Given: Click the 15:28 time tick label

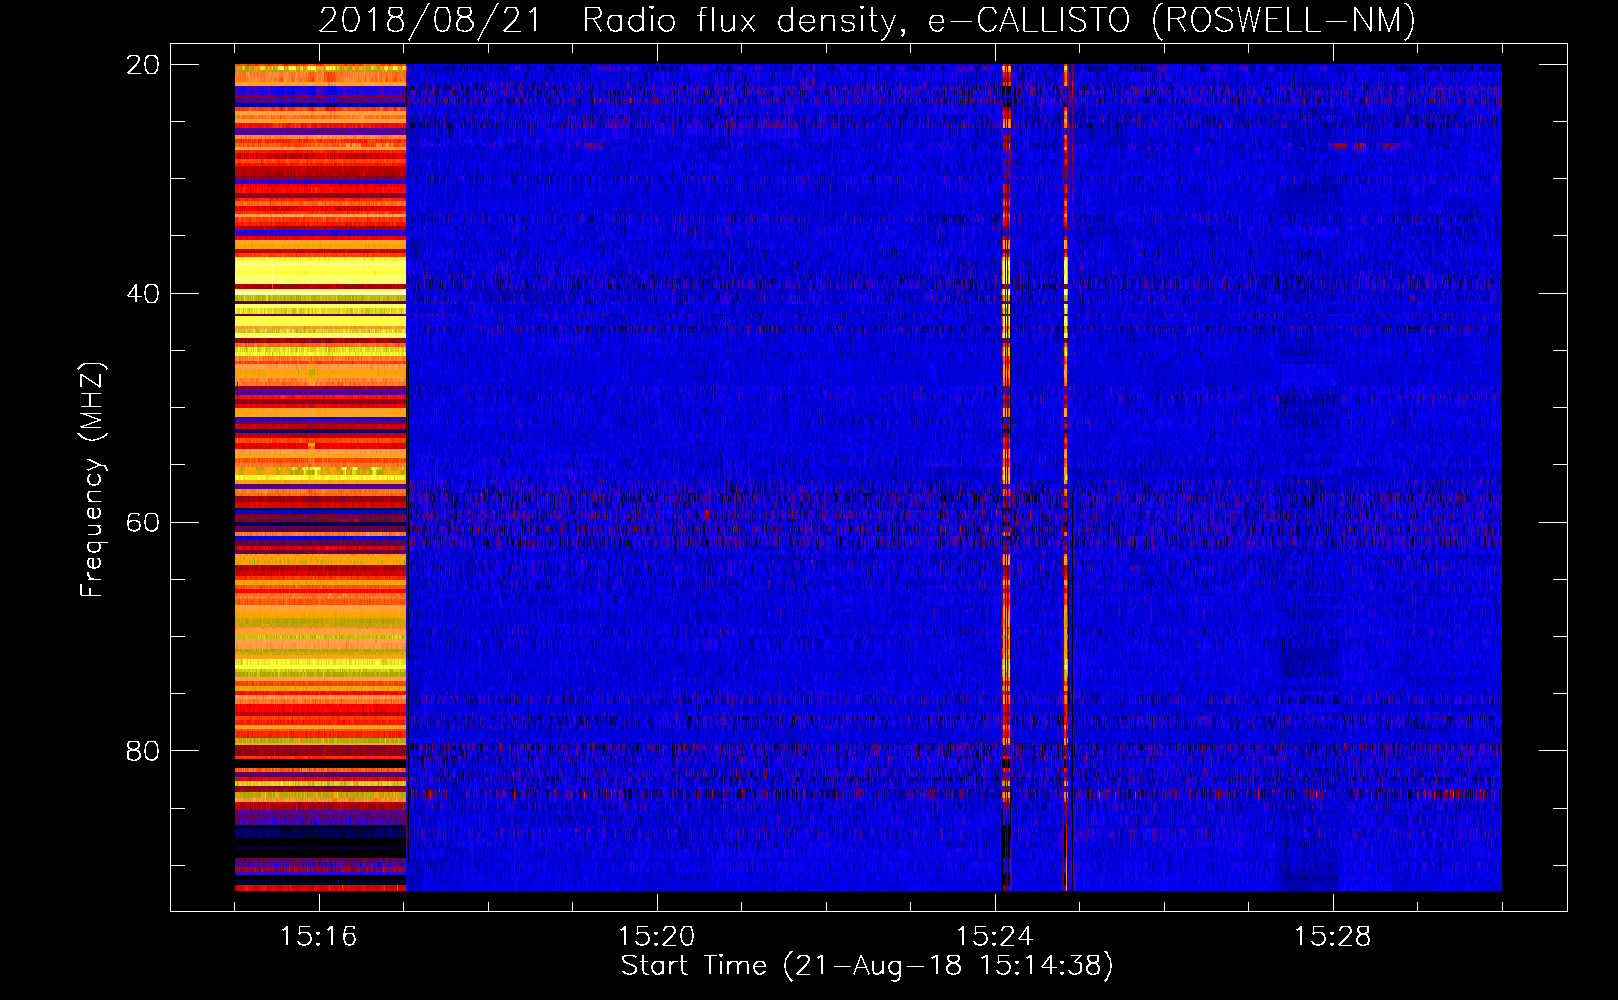Looking at the screenshot, I should pos(1332,937).
